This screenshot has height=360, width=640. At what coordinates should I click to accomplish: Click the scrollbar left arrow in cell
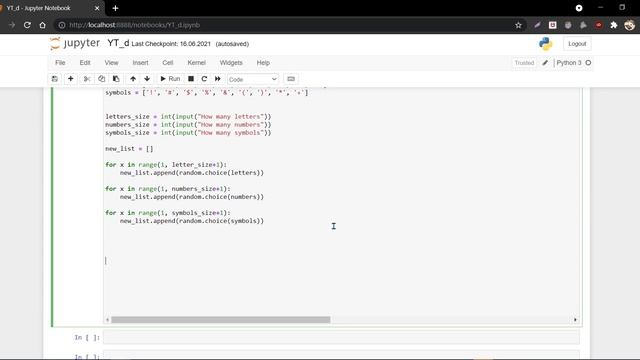(x=107, y=320)
